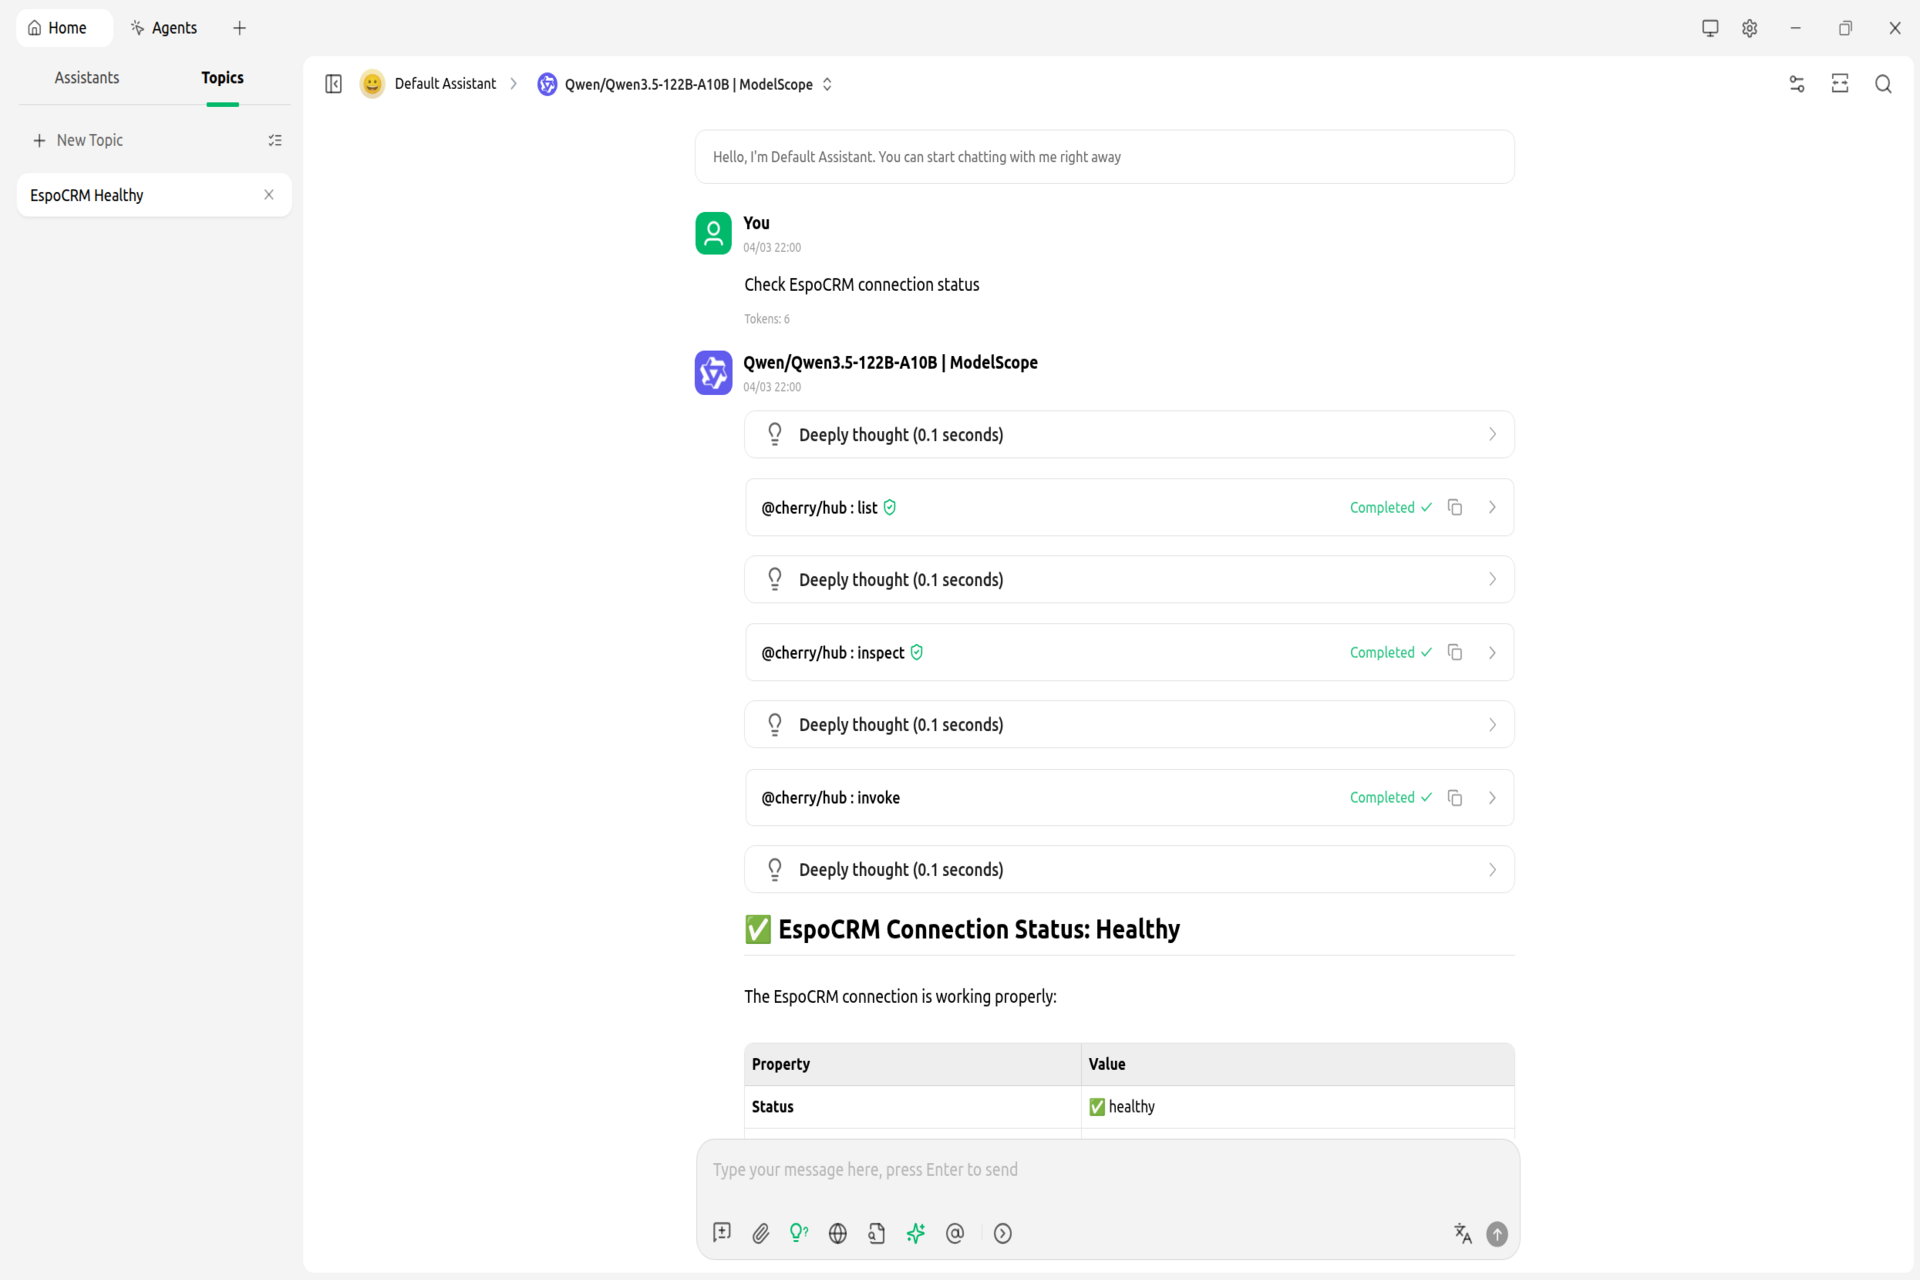Click the new context icon in toolbar
This screenshot has width=1920, height=1280.
pos(722,1233)
